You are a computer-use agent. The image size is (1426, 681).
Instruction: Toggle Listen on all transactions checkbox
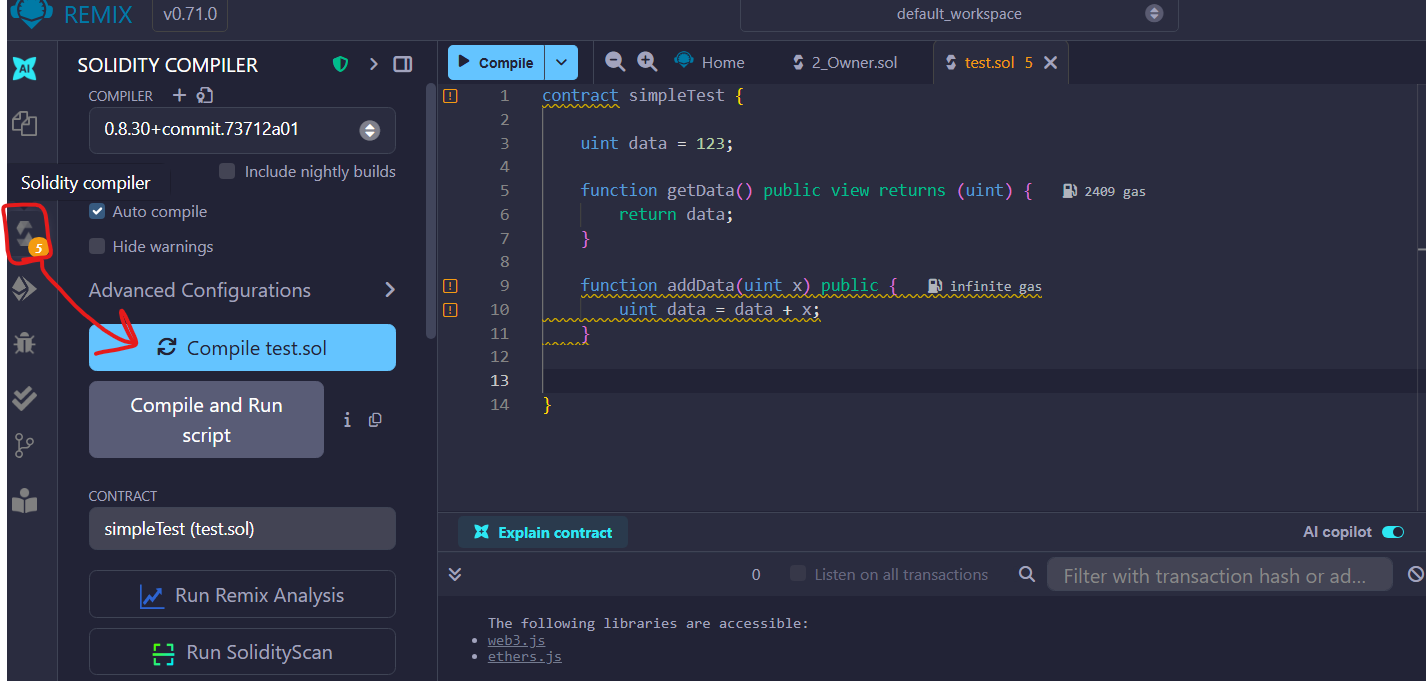(798, 574)
